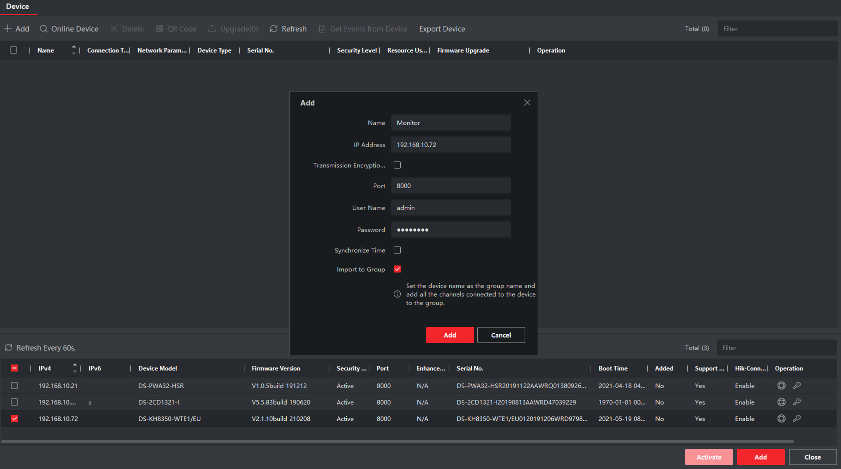Open web config globe icon for 192.168.10.21

tap(781, 385)
